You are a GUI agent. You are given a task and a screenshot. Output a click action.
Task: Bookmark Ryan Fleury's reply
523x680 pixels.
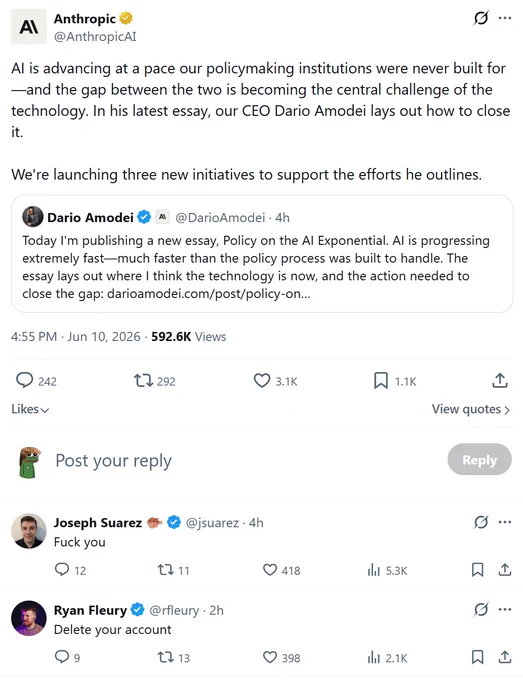[477, 657]
